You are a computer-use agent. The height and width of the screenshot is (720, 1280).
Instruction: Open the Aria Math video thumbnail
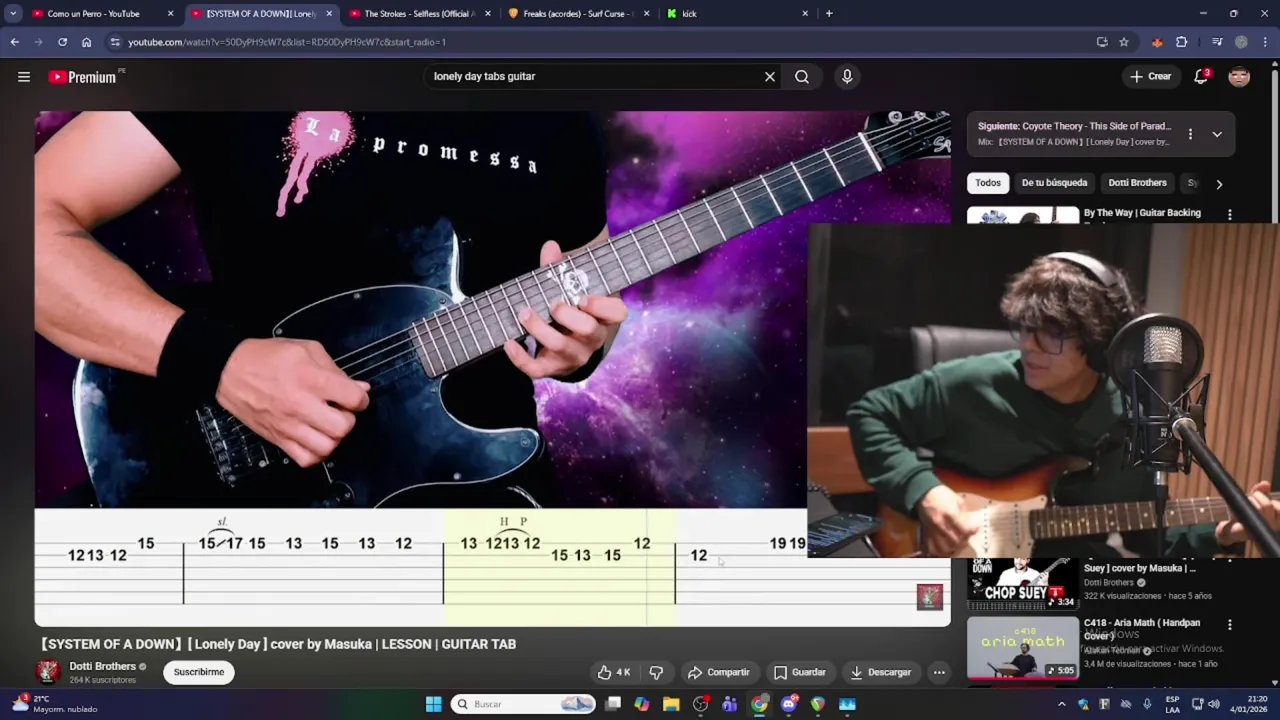pos(1022,647)
